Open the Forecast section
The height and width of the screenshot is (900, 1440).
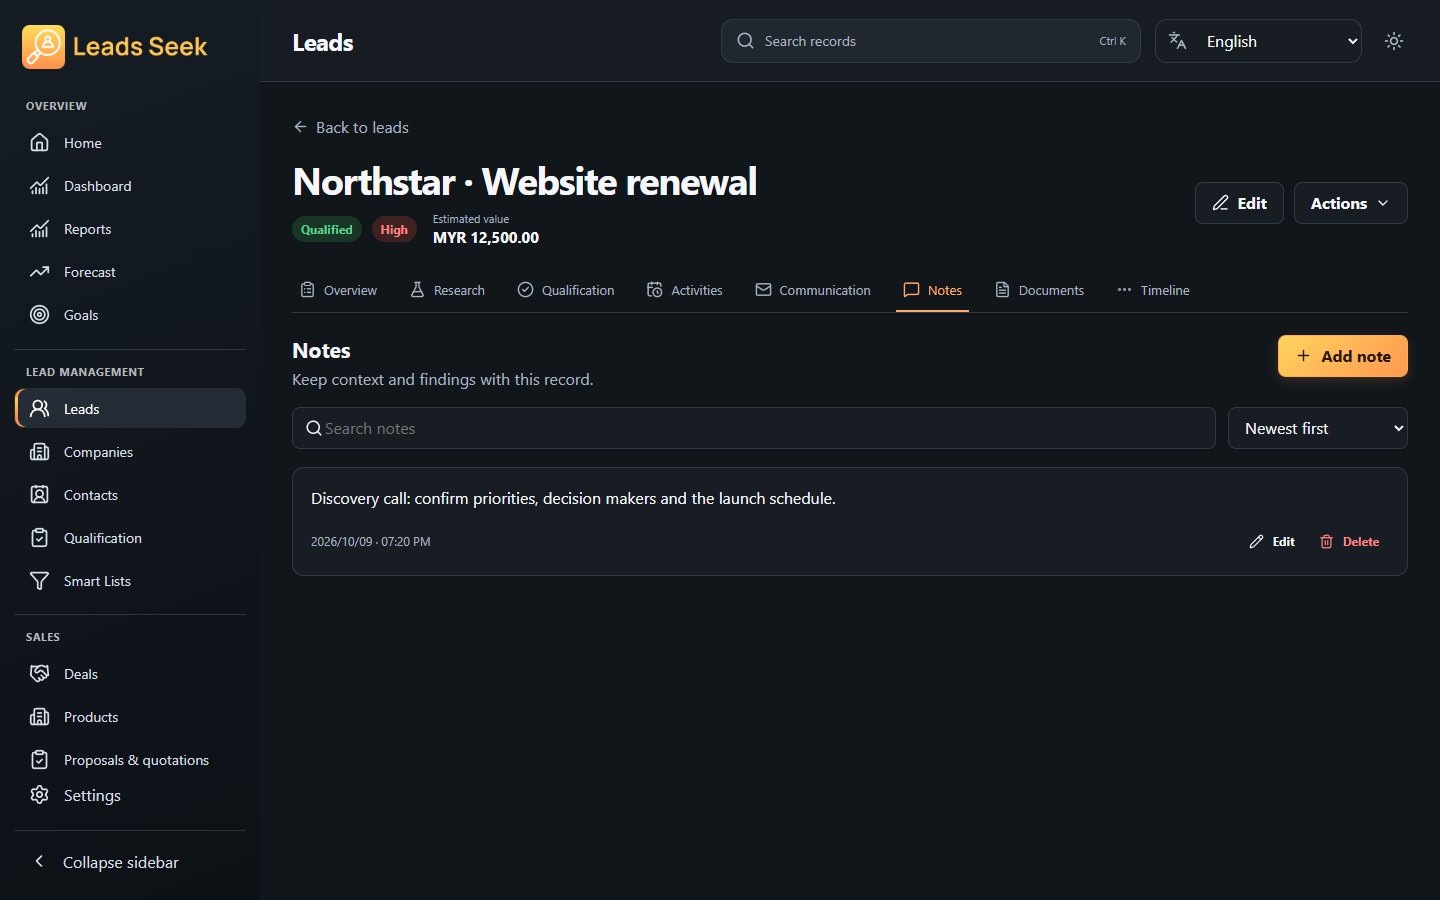pyautogui.click(x=130, y=272)
